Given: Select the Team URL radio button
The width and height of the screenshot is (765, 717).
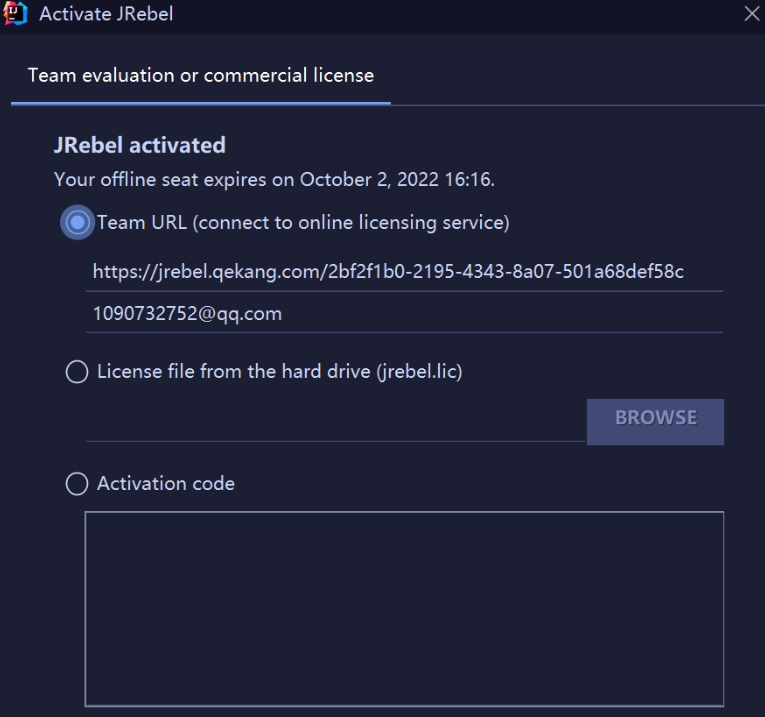Looking at the screenshot, I should click(77, 222).
